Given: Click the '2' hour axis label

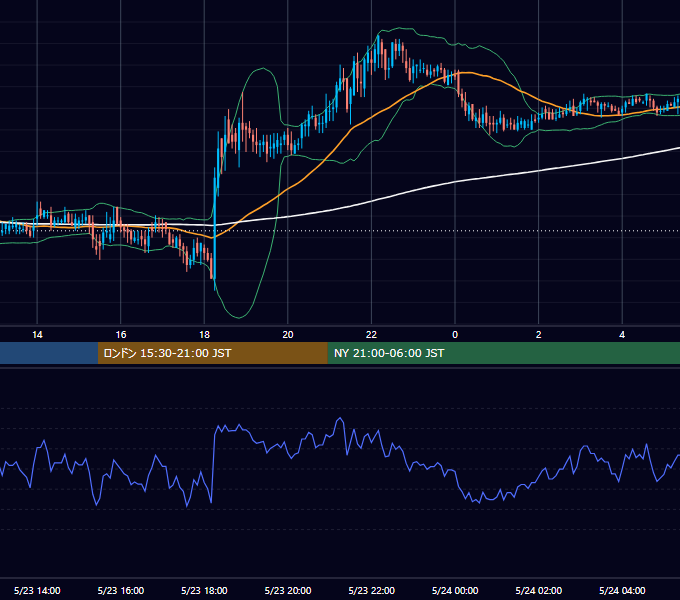Looking at the screenshot, I should coord(539,335).
